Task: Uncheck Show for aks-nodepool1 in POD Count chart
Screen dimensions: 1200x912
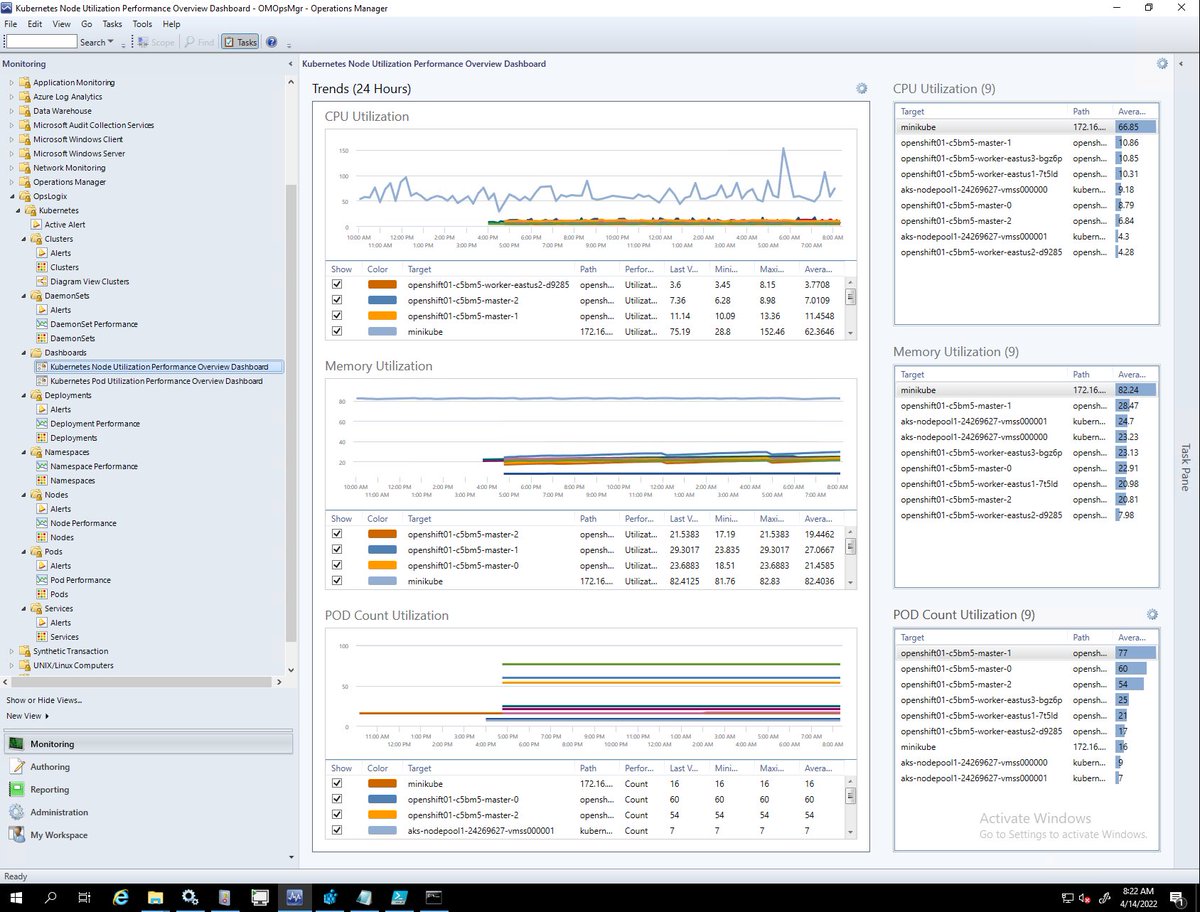Action: 337,830
